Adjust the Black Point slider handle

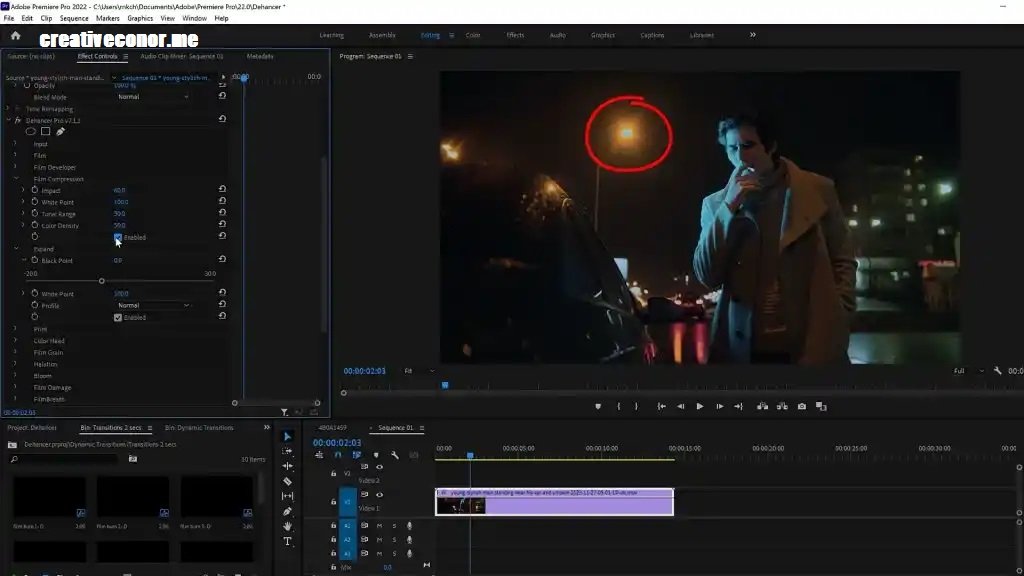click(x=102, y=281)
